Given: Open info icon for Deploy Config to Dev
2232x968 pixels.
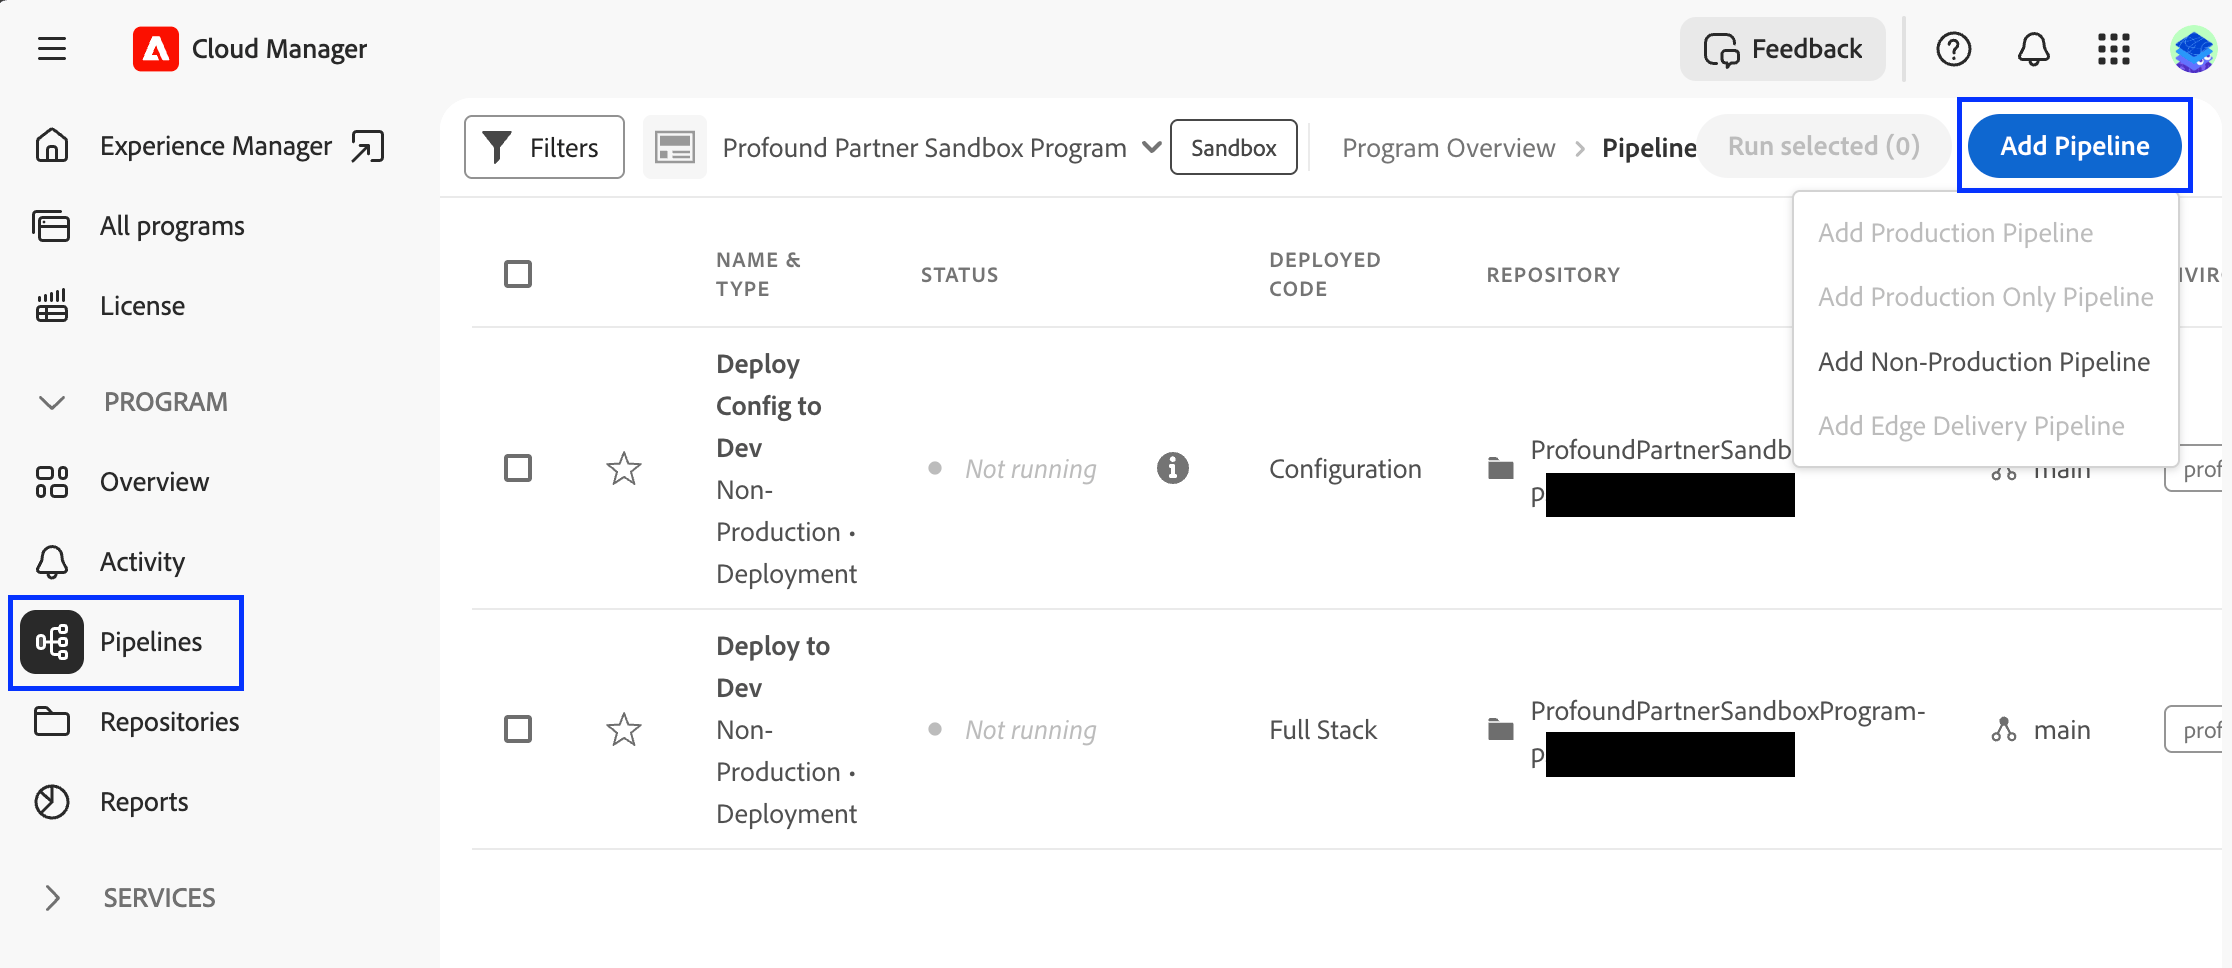Looking at the screenshot, I should click(1173, 468).
